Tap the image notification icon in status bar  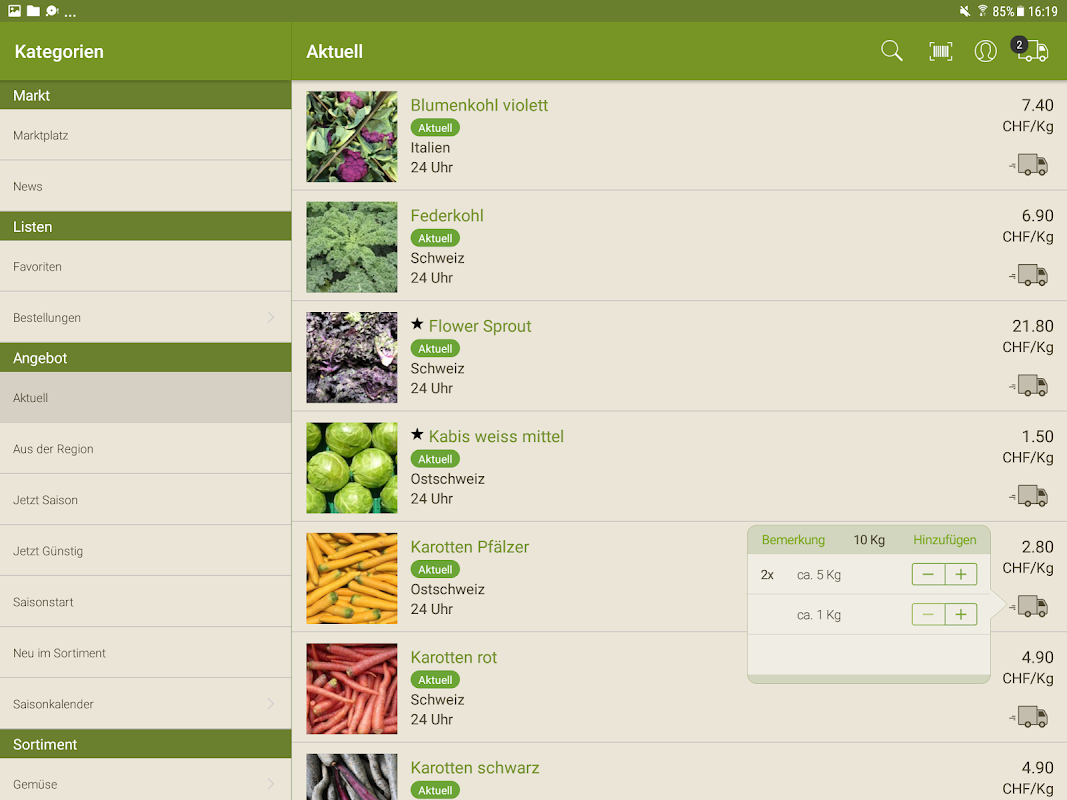click(x=14, y=11)
